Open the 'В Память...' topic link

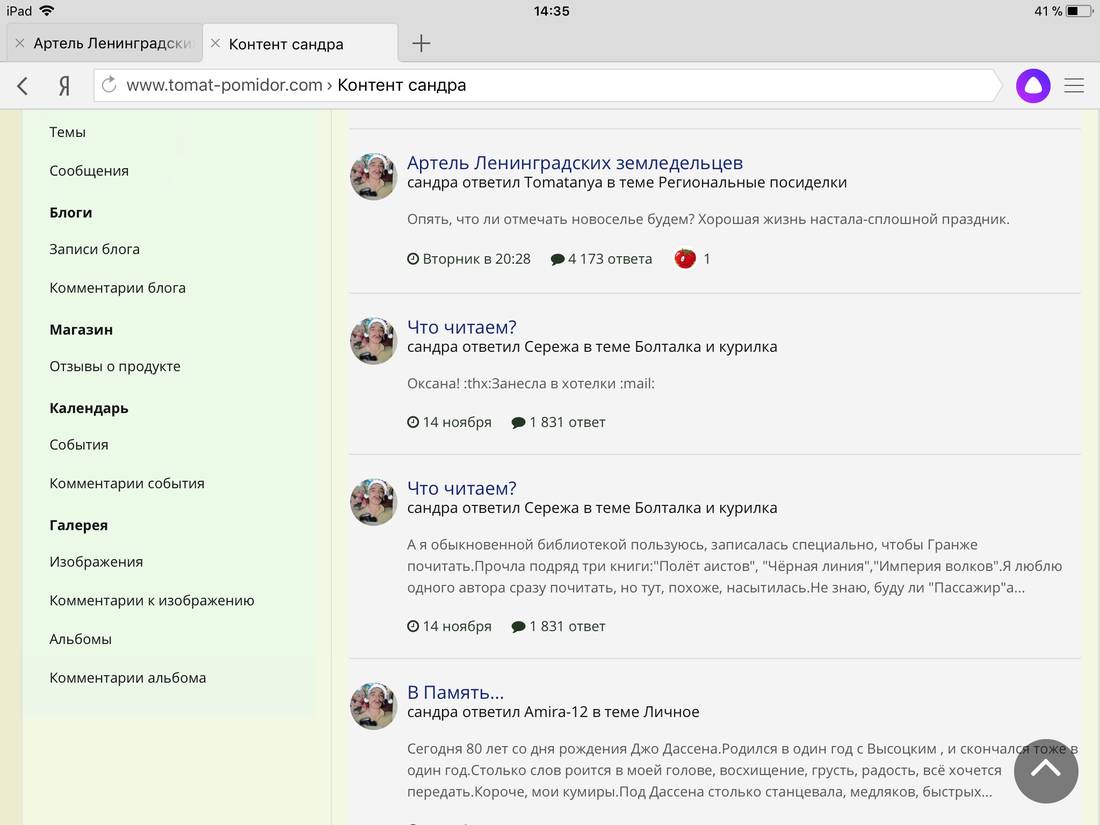455,692
